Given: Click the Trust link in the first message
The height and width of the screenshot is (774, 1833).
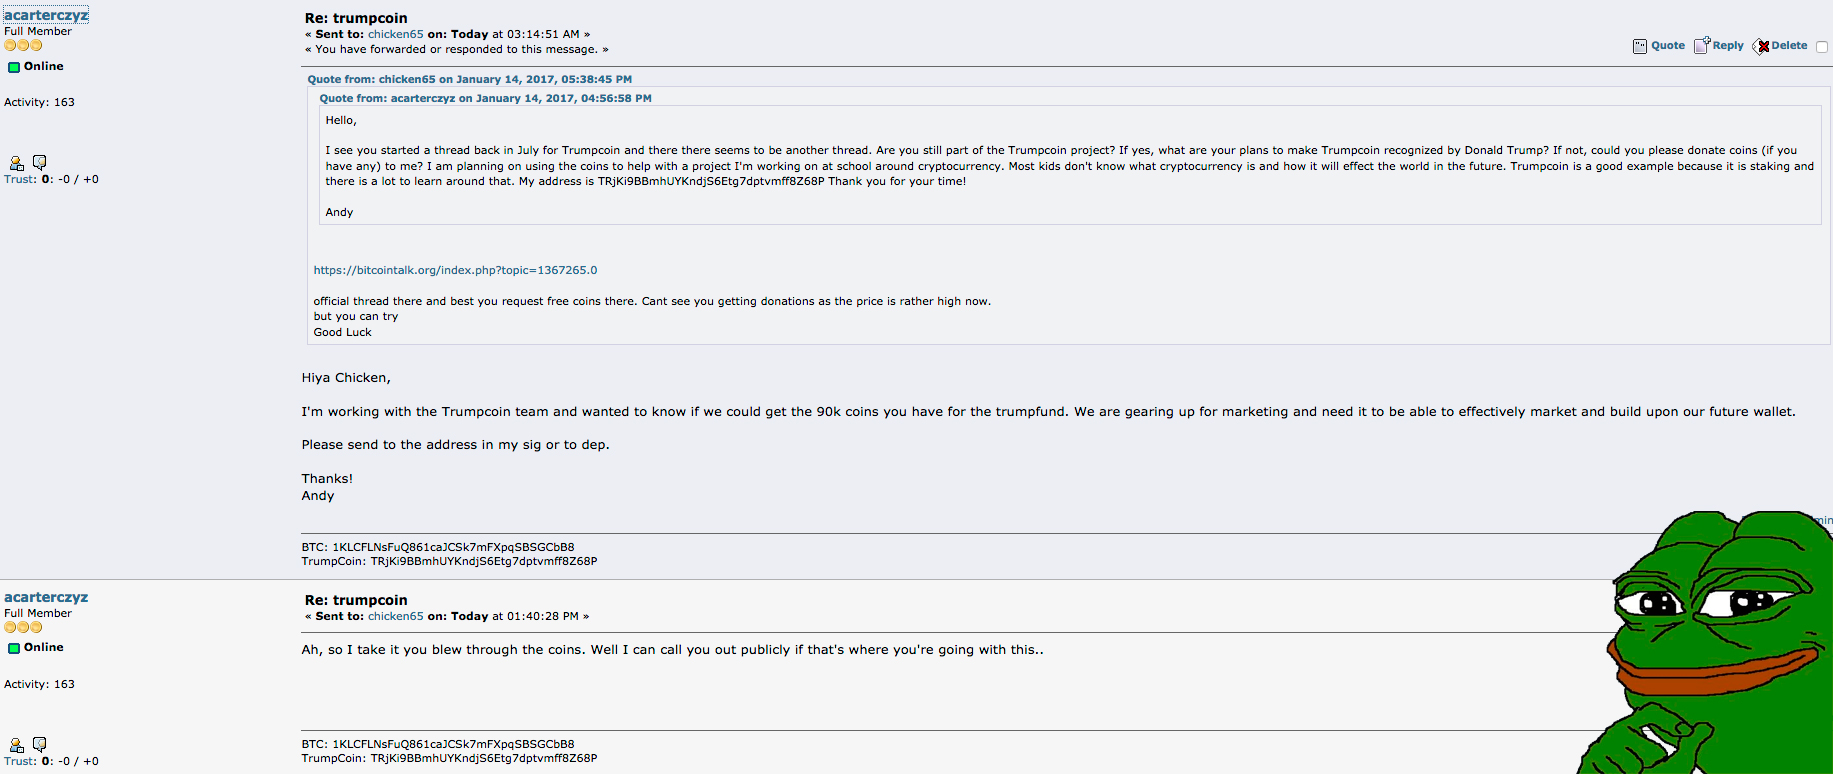Looking at the screenshot, I should point(19,179).
